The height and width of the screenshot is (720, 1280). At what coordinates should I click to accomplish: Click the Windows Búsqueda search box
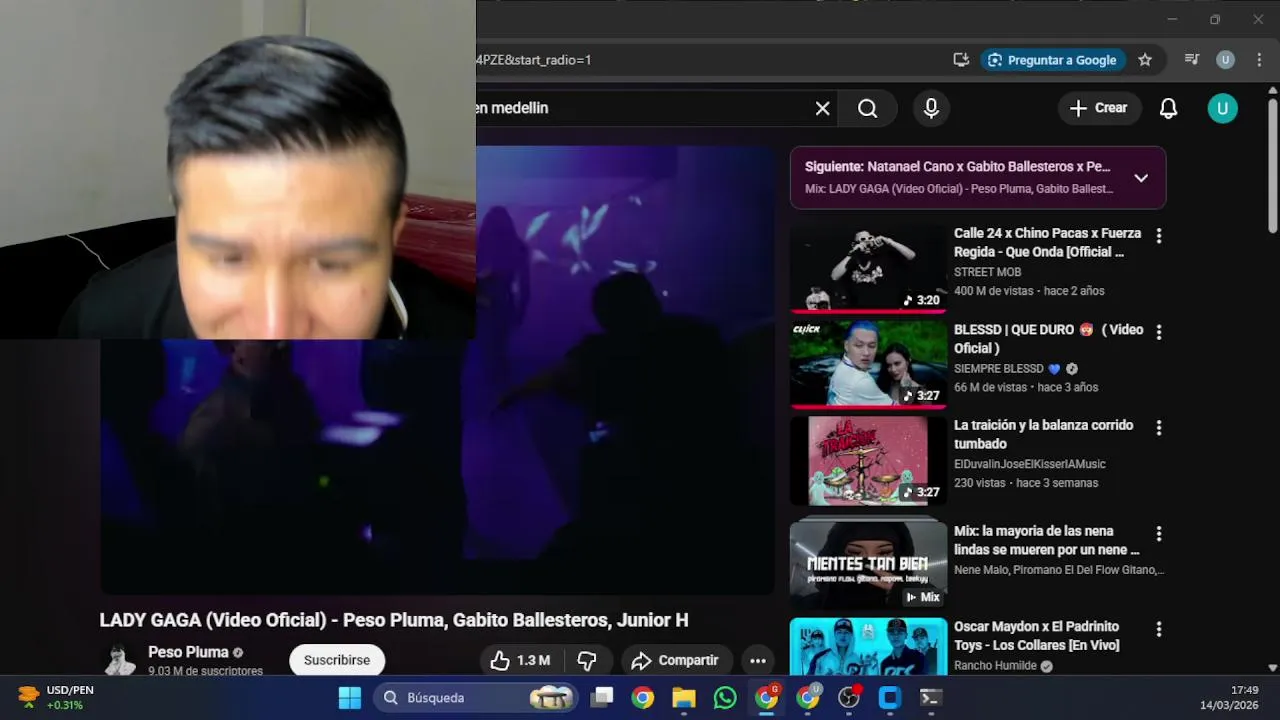tap(476, 698)
